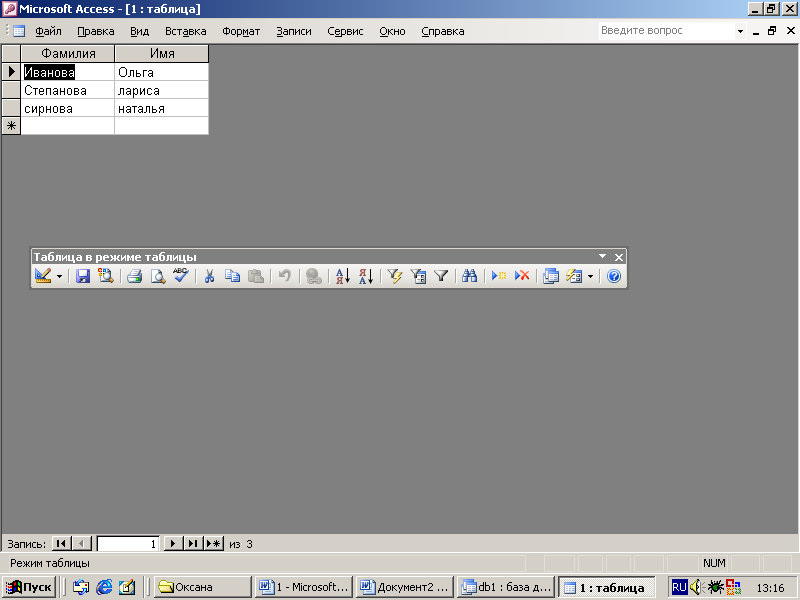The width and height of the screenshot is (800, 600).
Task: Open Print Preview from the toolbar
Action: 158,276
